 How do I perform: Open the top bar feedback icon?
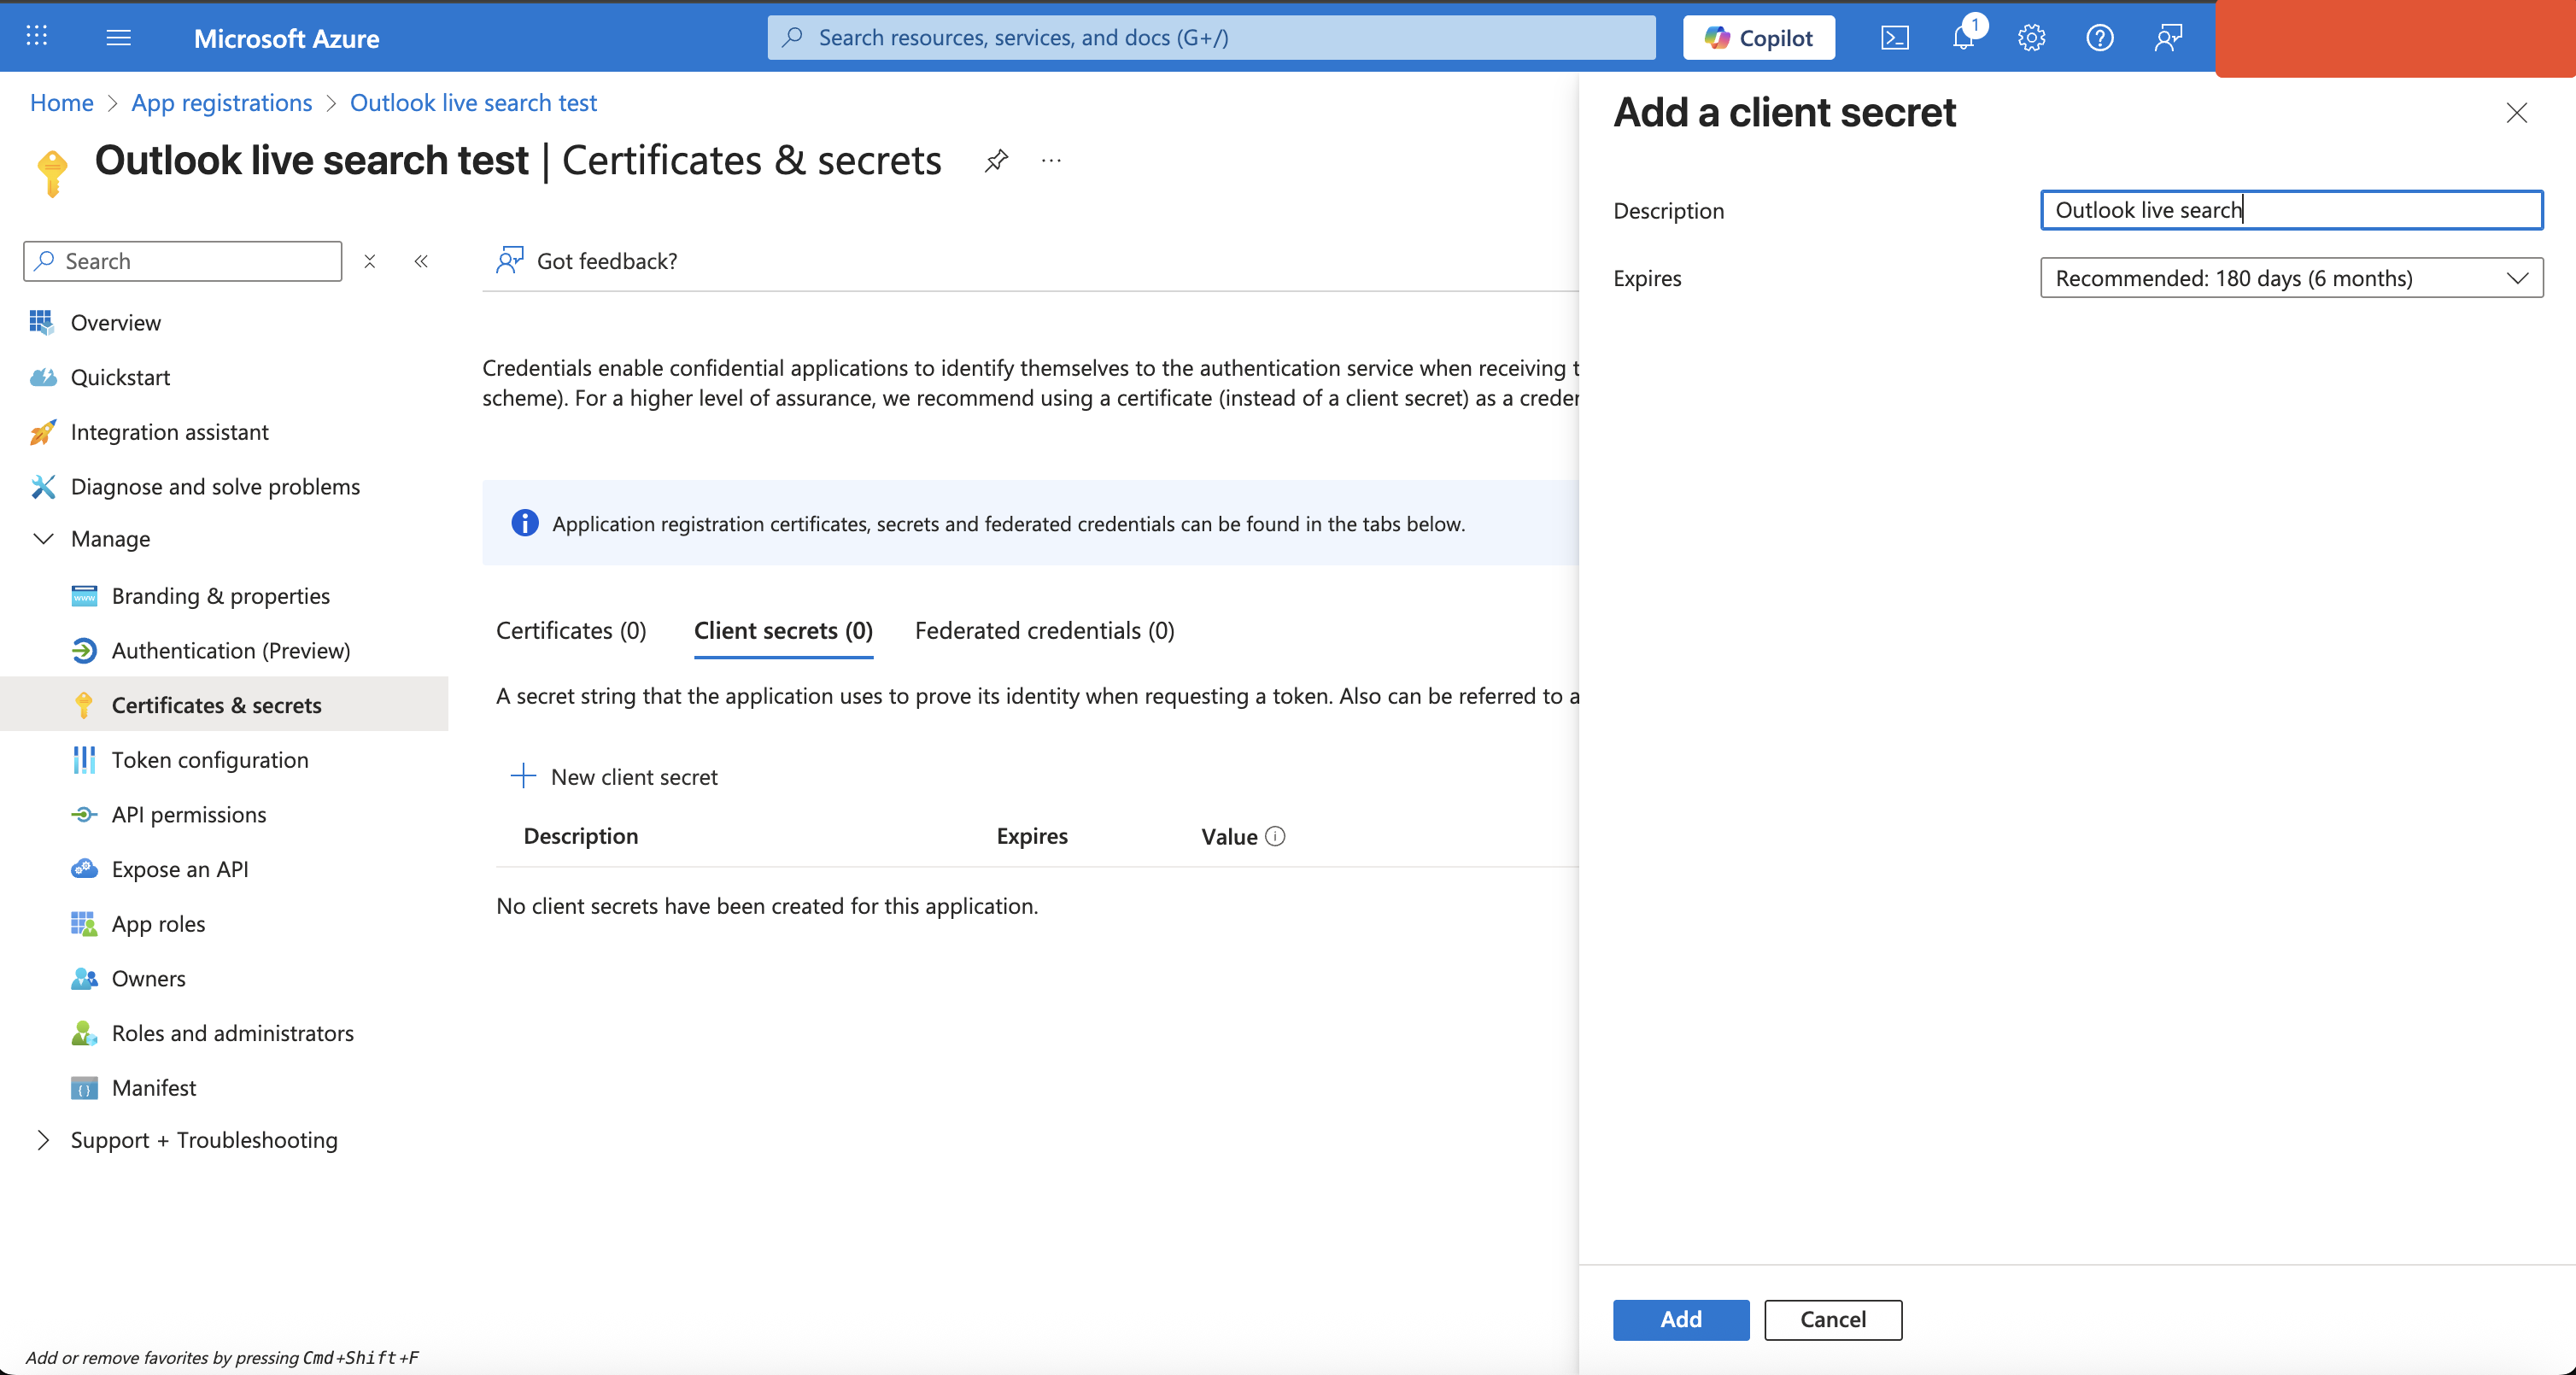pos(2167,38)
